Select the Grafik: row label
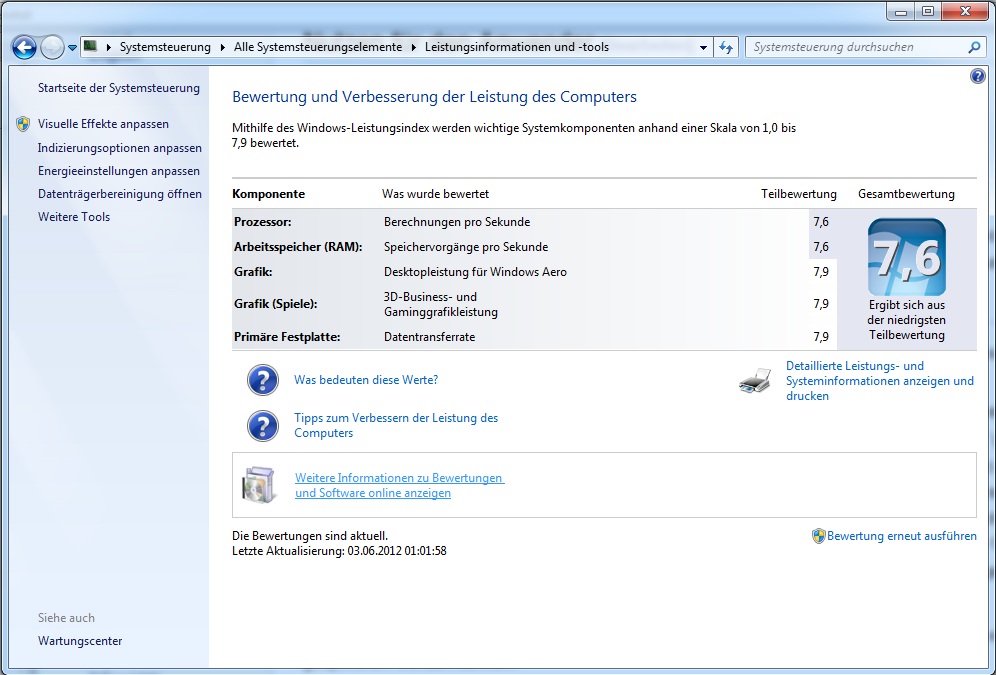 pyautogui.click(x=253, y=272)
